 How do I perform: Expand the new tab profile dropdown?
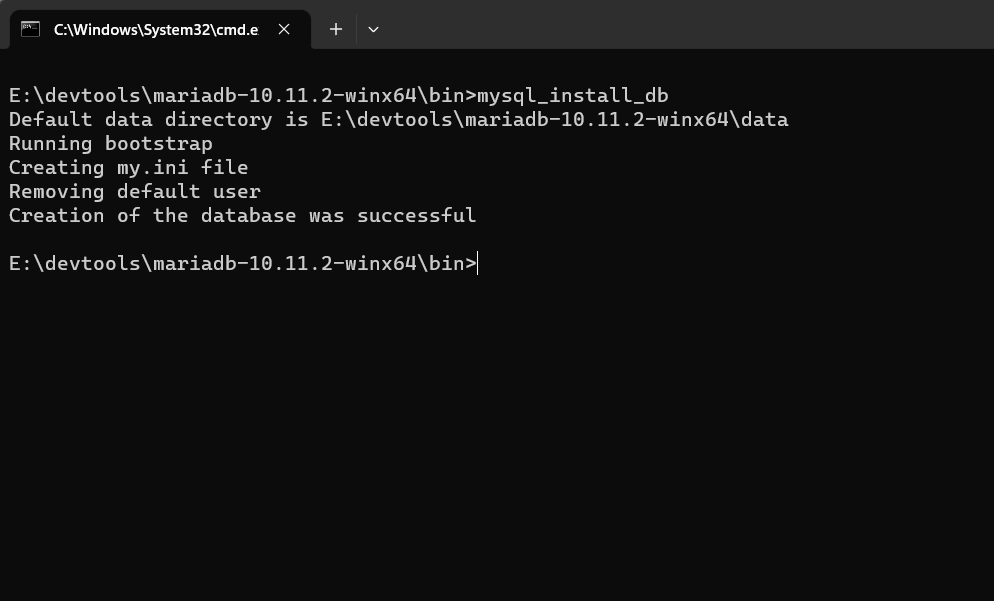click(373, 29)
